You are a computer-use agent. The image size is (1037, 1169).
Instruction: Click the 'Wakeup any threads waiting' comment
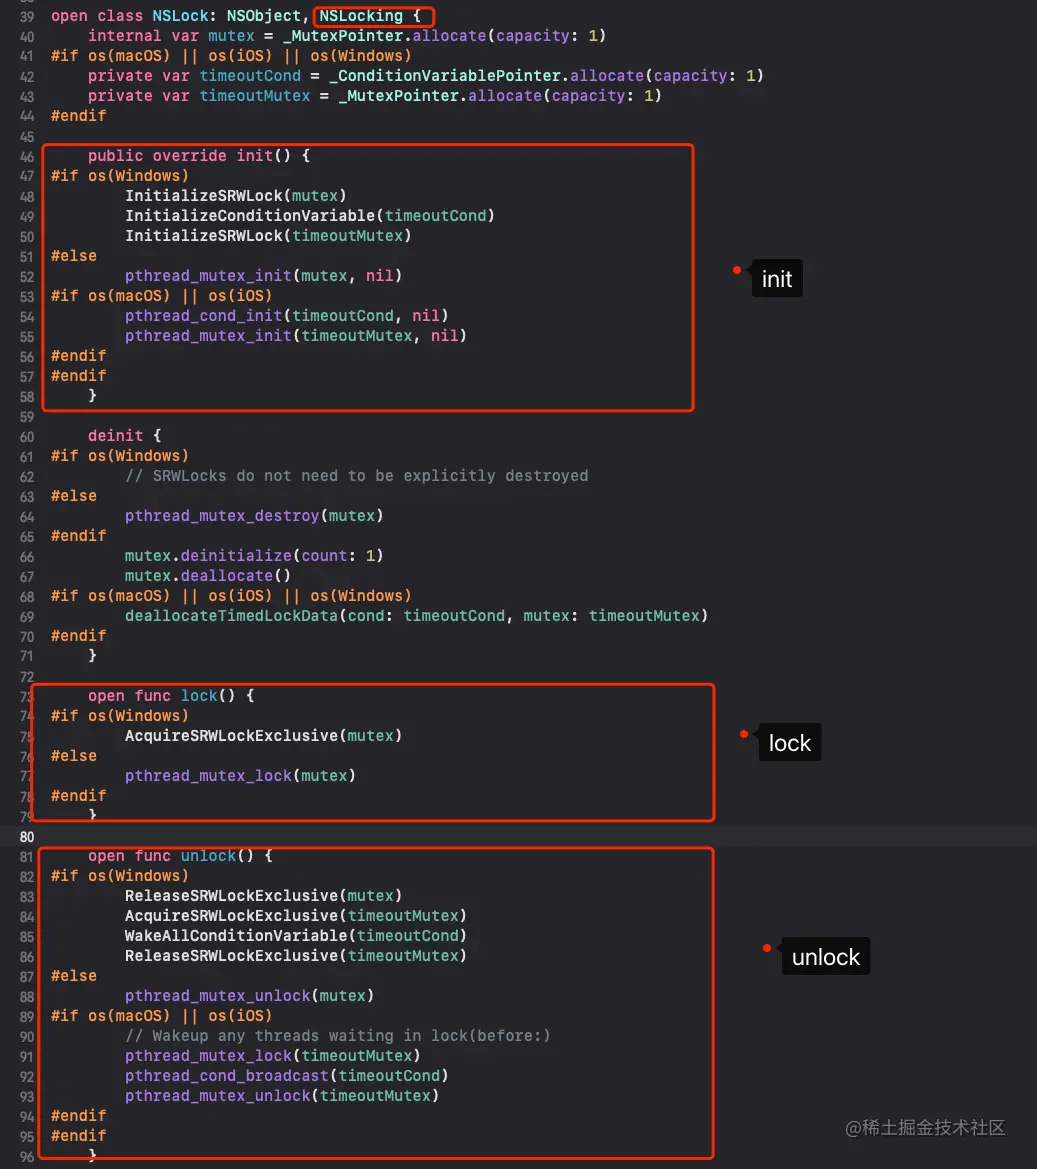point(338,1036)
